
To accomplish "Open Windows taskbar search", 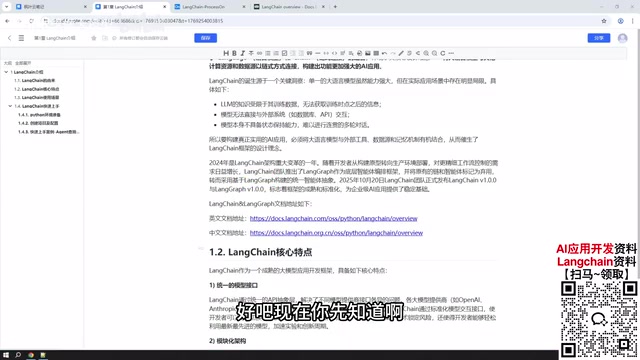I will click(x=18, y=355).
